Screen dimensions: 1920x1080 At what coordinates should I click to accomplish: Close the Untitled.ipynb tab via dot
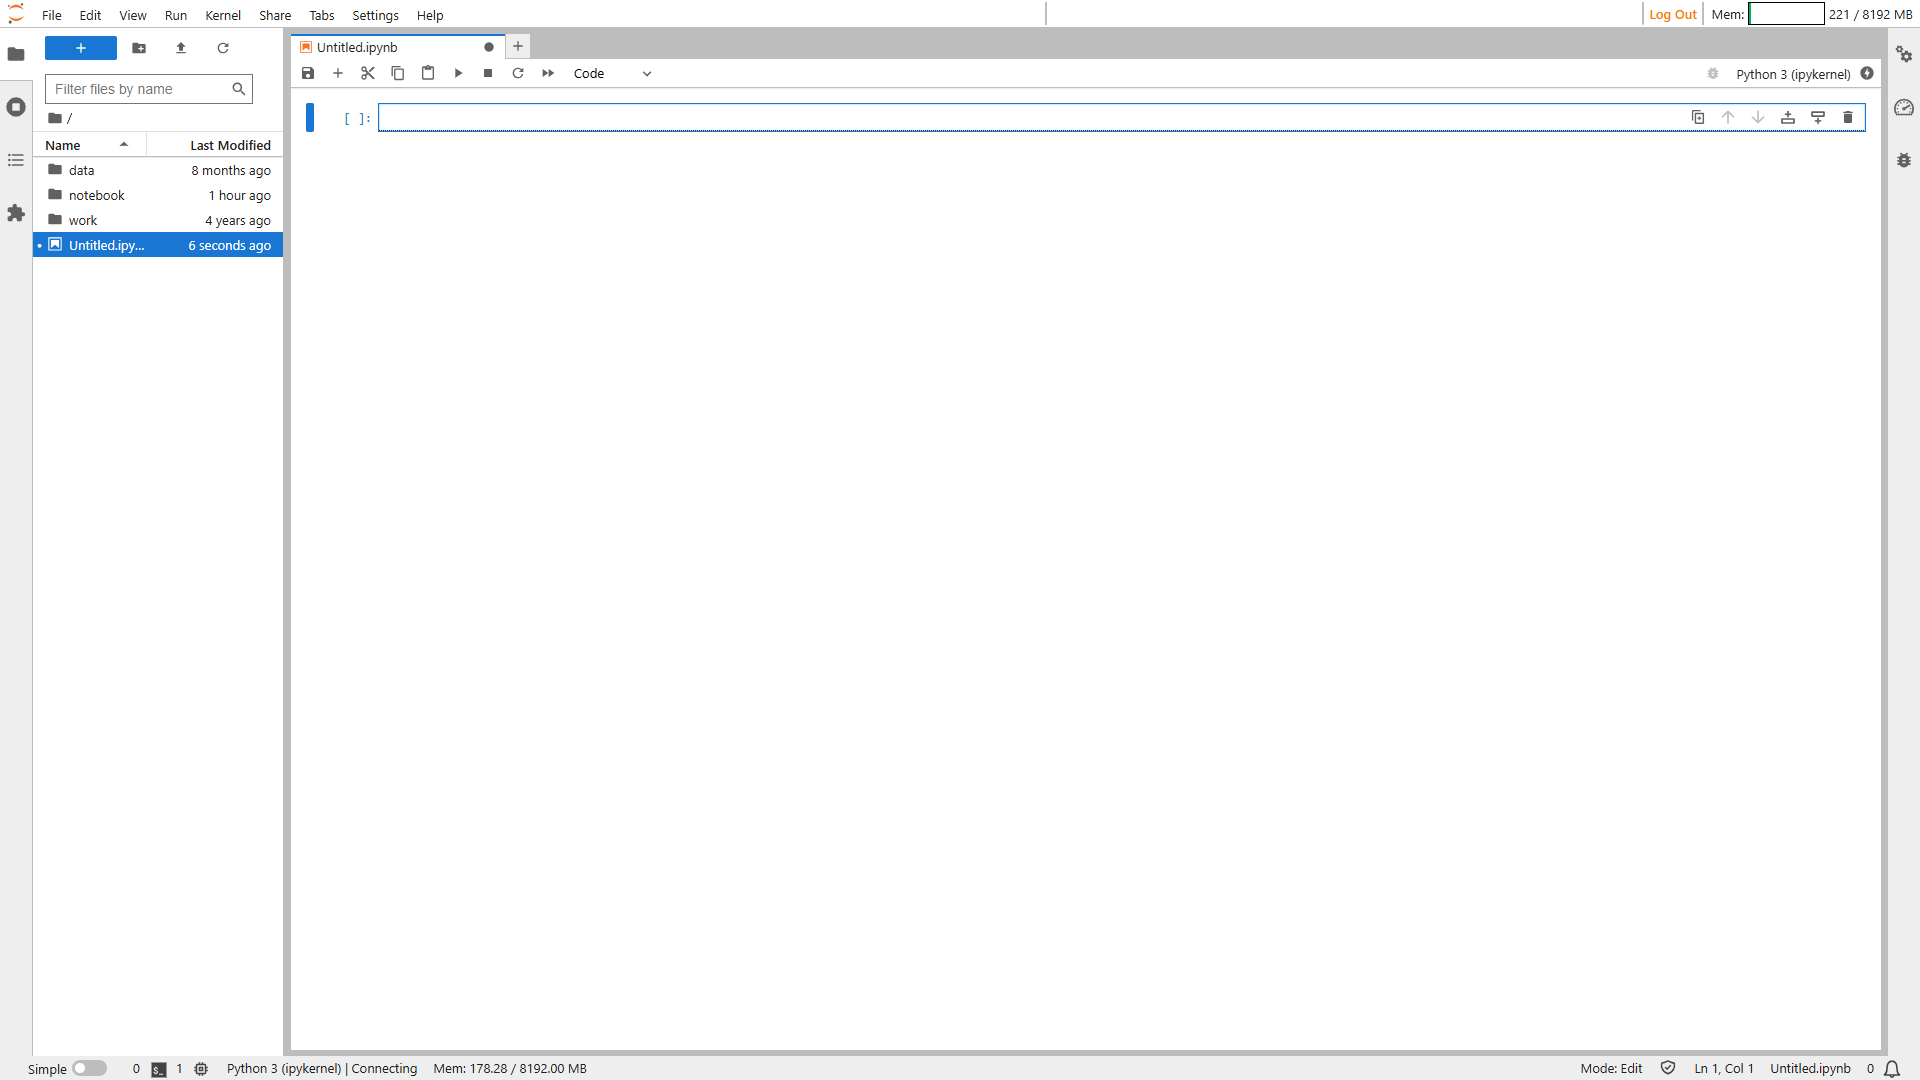coord(489,47)
